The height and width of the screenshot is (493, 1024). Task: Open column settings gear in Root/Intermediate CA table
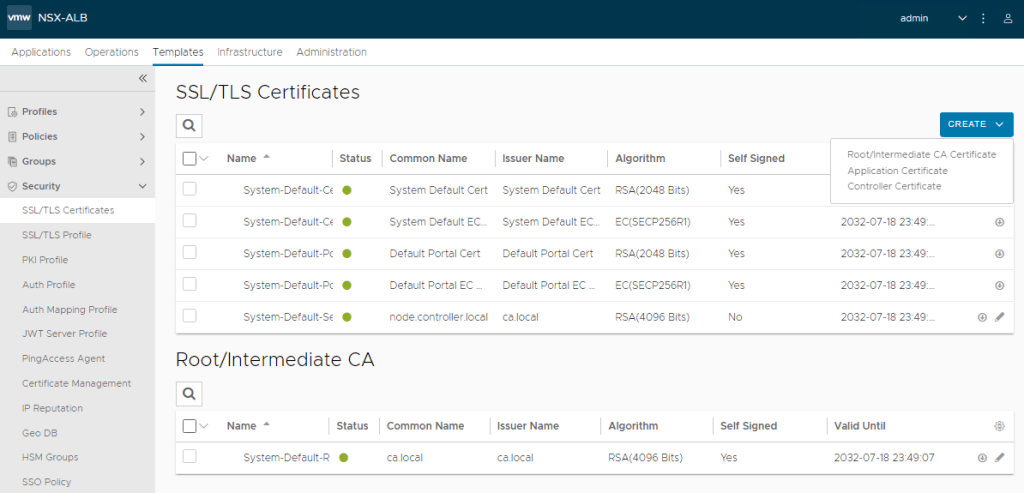coord(999,426)
